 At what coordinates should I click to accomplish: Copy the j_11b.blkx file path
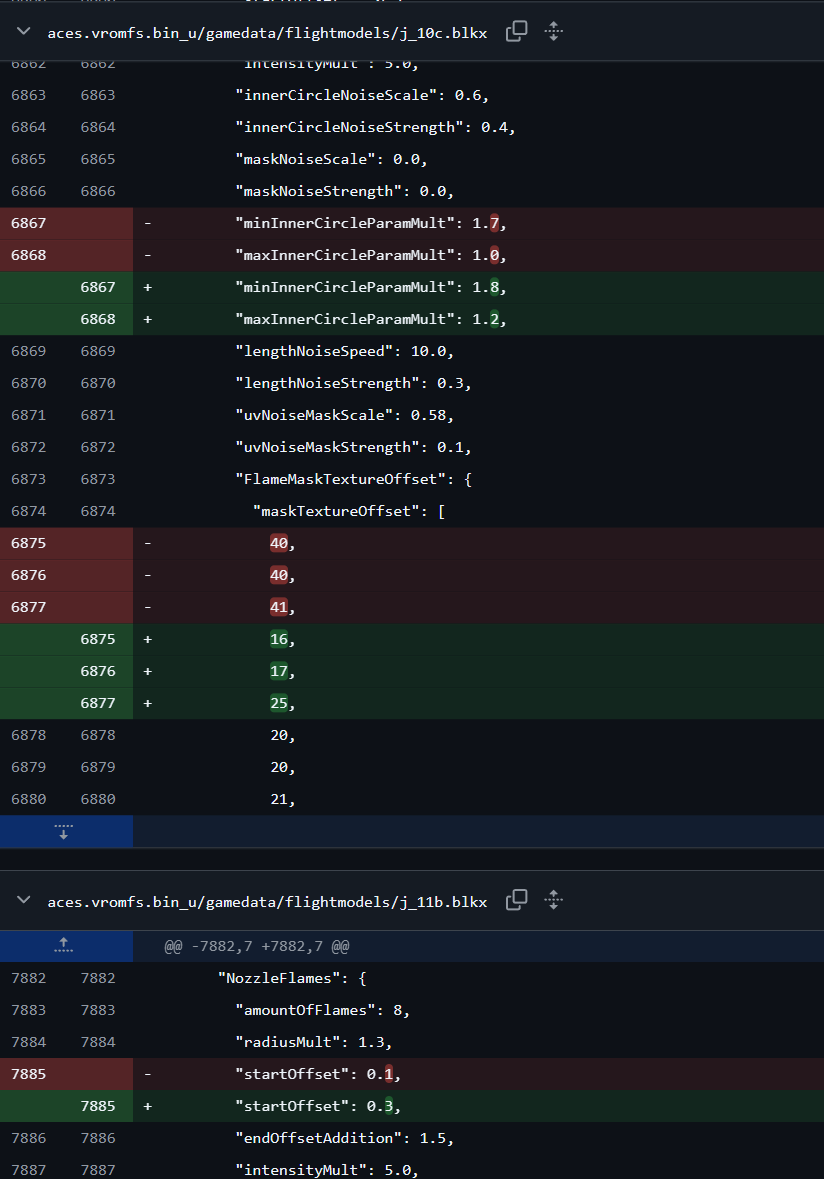tap(516, 900)
